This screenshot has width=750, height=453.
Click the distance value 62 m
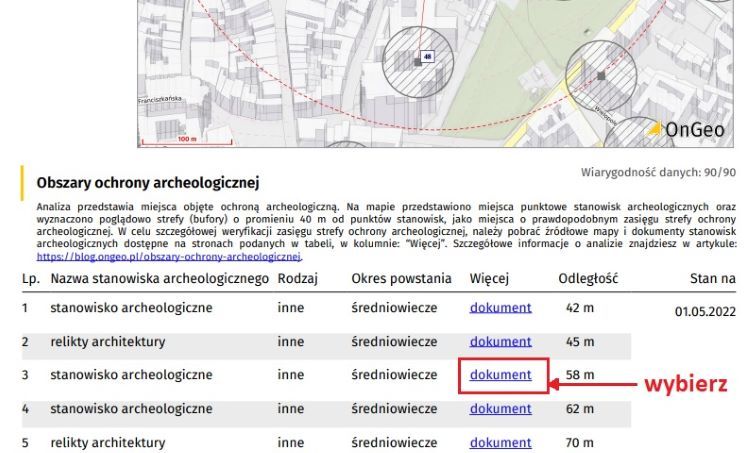[580, 409]
